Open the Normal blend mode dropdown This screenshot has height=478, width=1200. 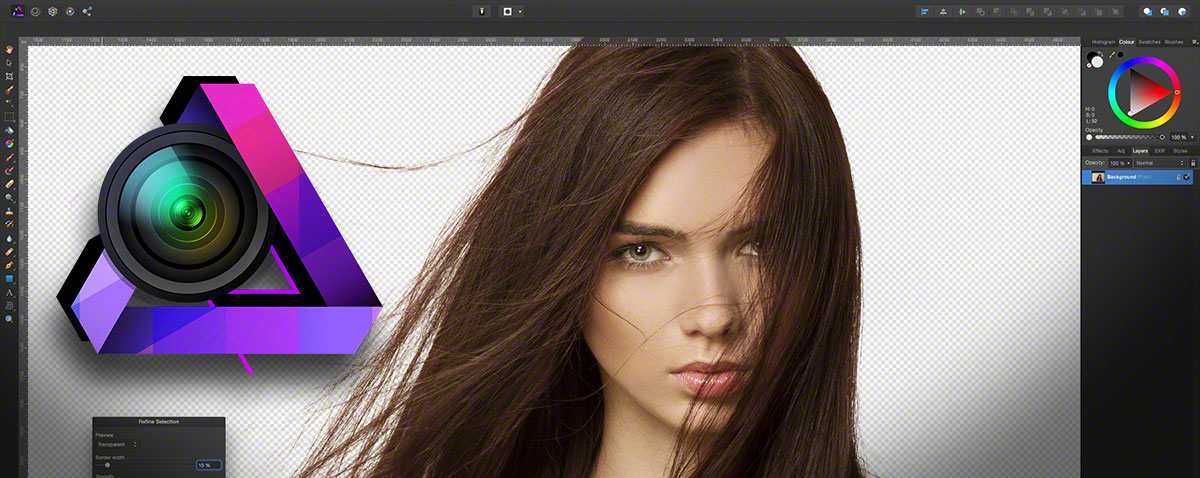click(1160, 163)
